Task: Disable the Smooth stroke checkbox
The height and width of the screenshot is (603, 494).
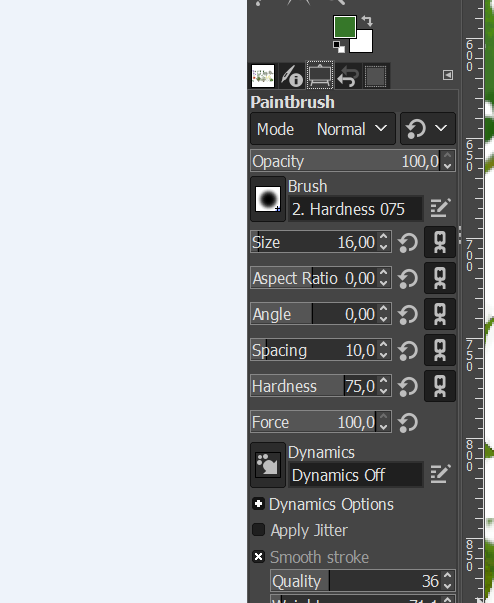Action: click(259, 556)
